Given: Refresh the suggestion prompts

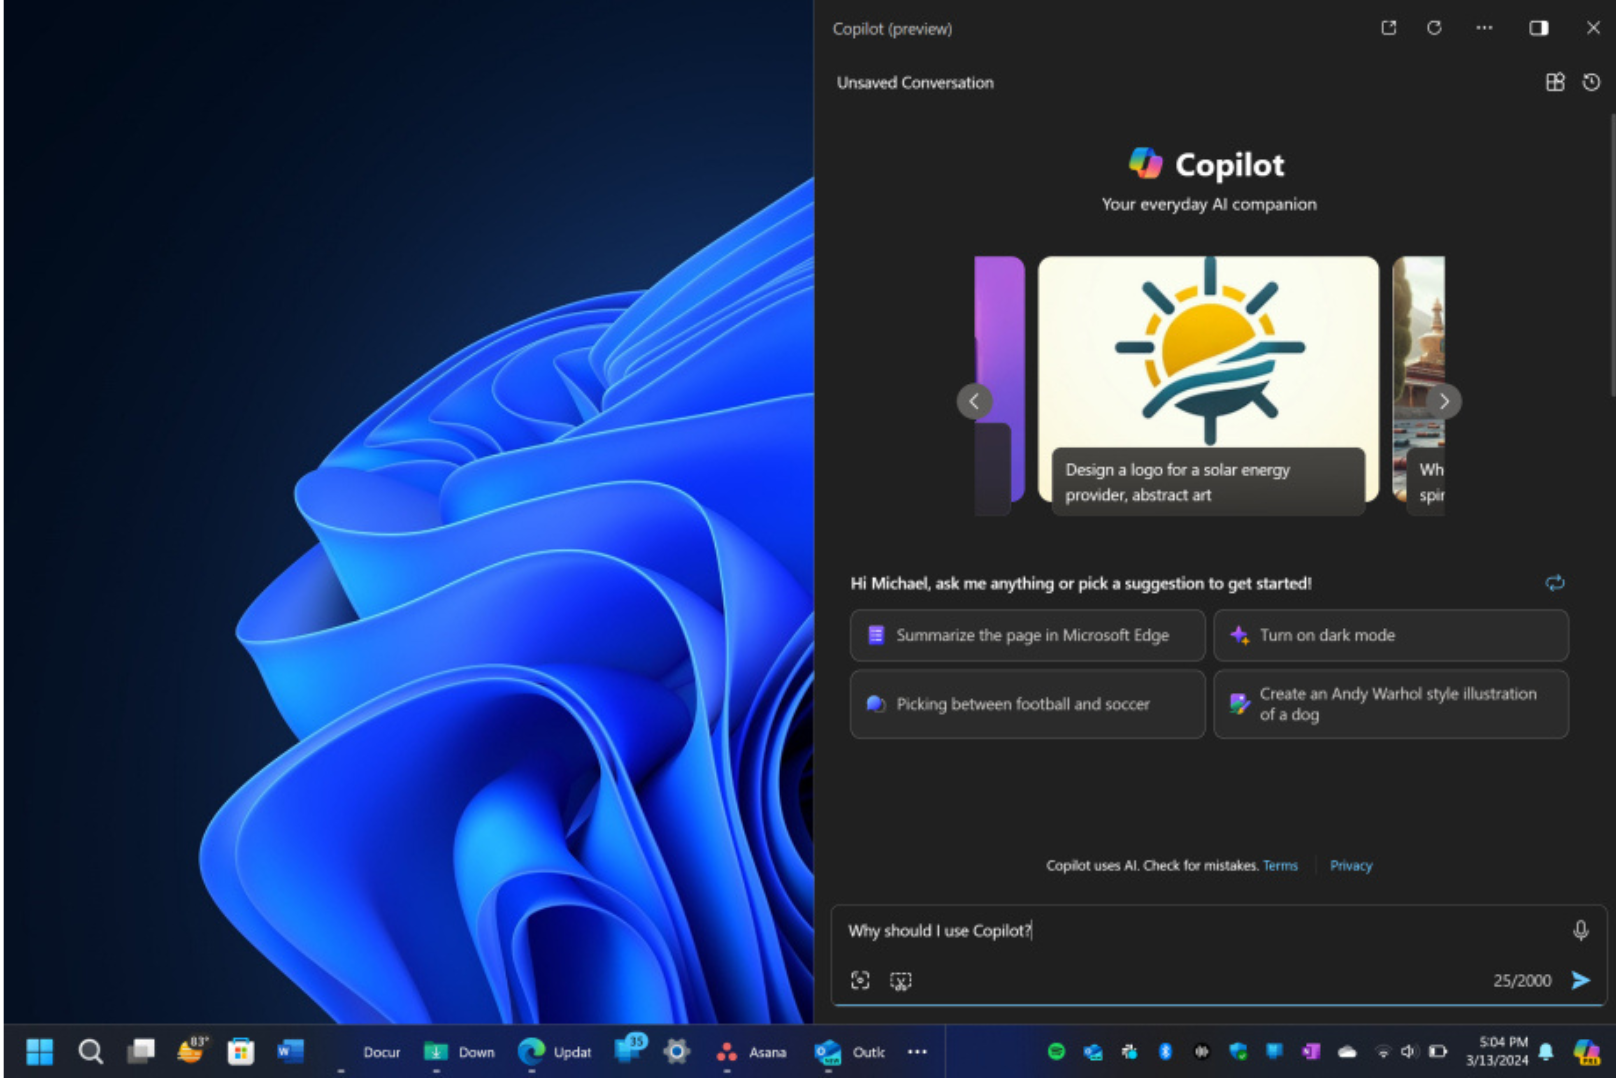Looking at the screenshot, I should pyautogui.click(x=1556, y=582).
